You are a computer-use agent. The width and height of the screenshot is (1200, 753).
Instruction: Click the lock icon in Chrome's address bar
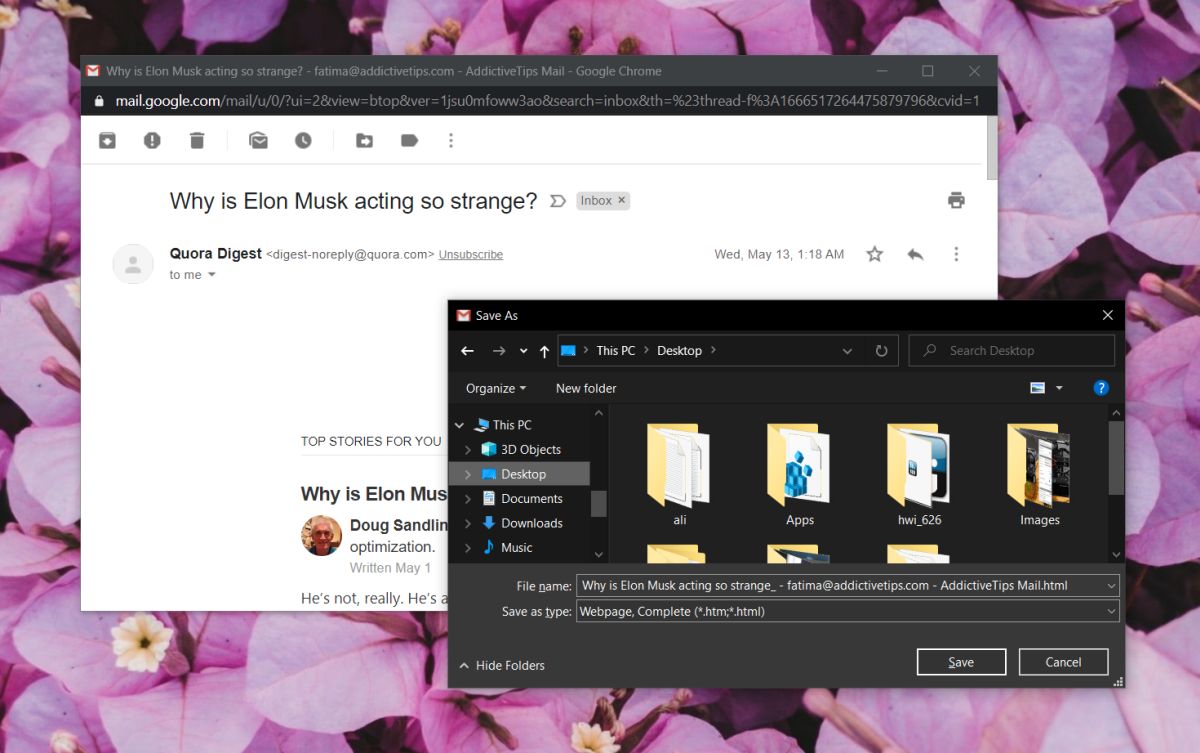[98, 101]
